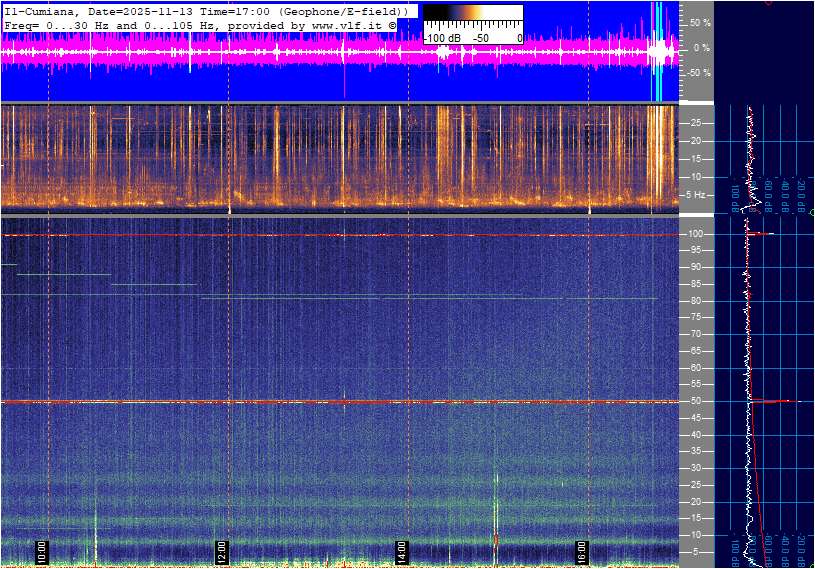815x569 pixels.
Task: Click the 25 Hz label on upper axis
Action: click(x=695, y=123)
